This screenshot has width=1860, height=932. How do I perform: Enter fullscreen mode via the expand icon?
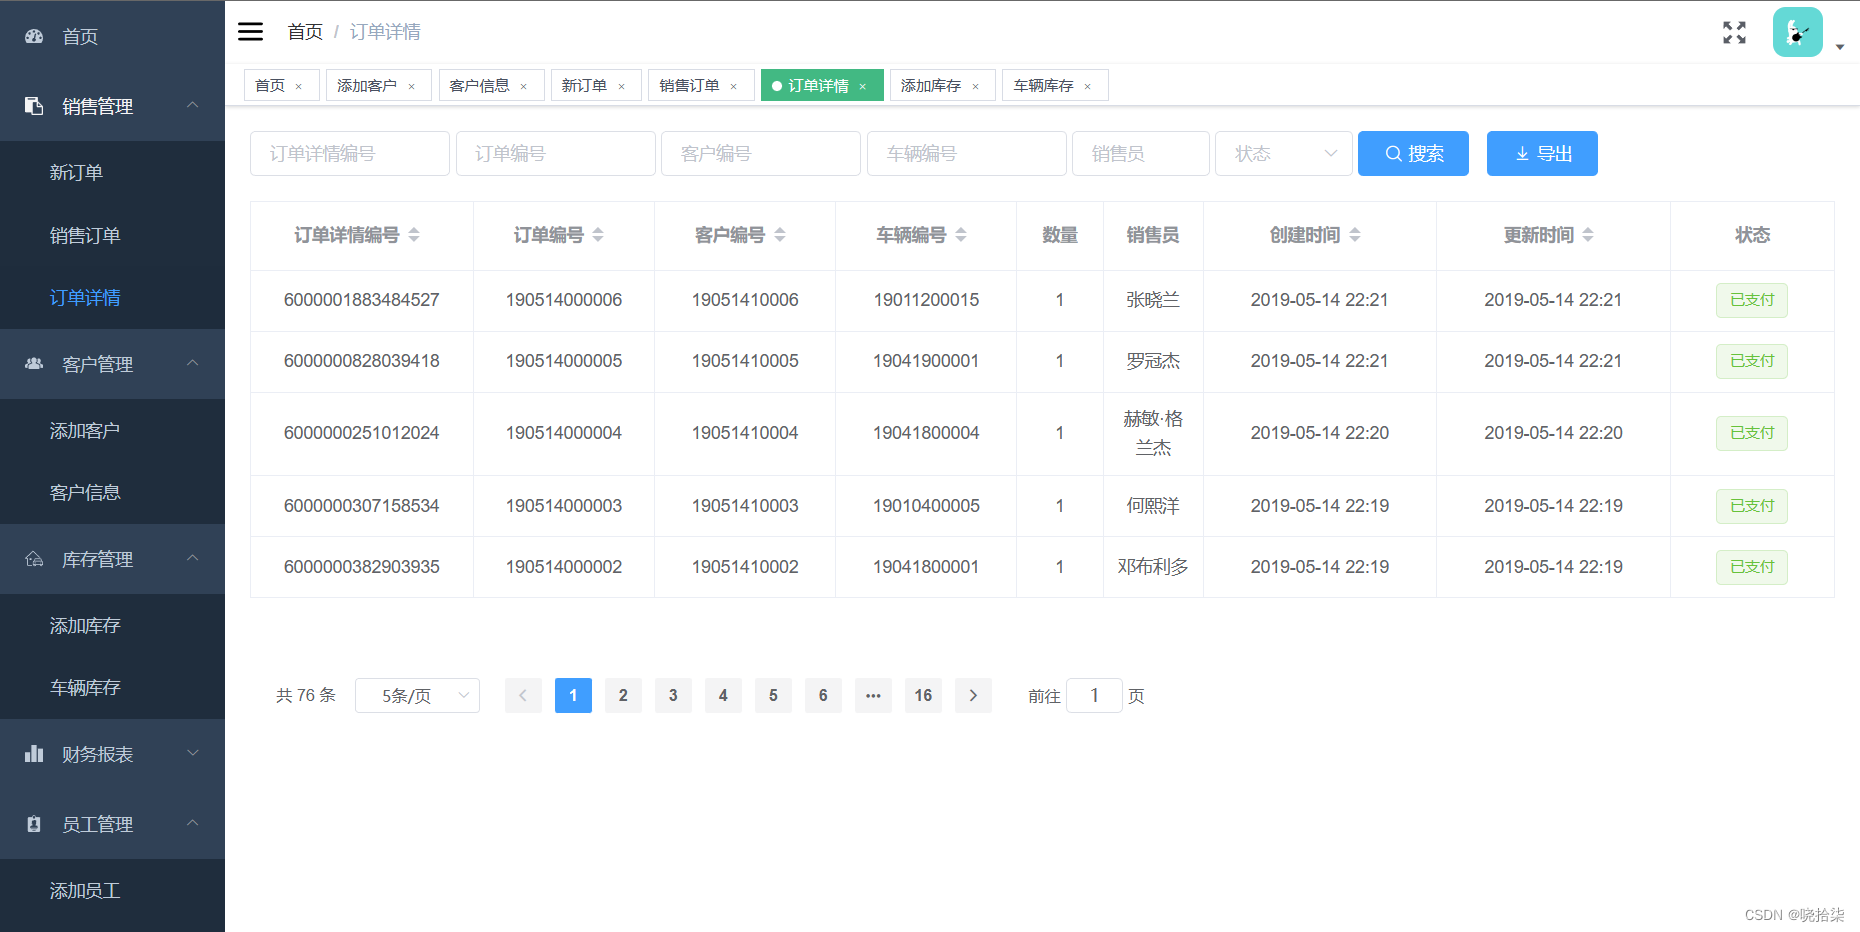tap(1734, 32)
